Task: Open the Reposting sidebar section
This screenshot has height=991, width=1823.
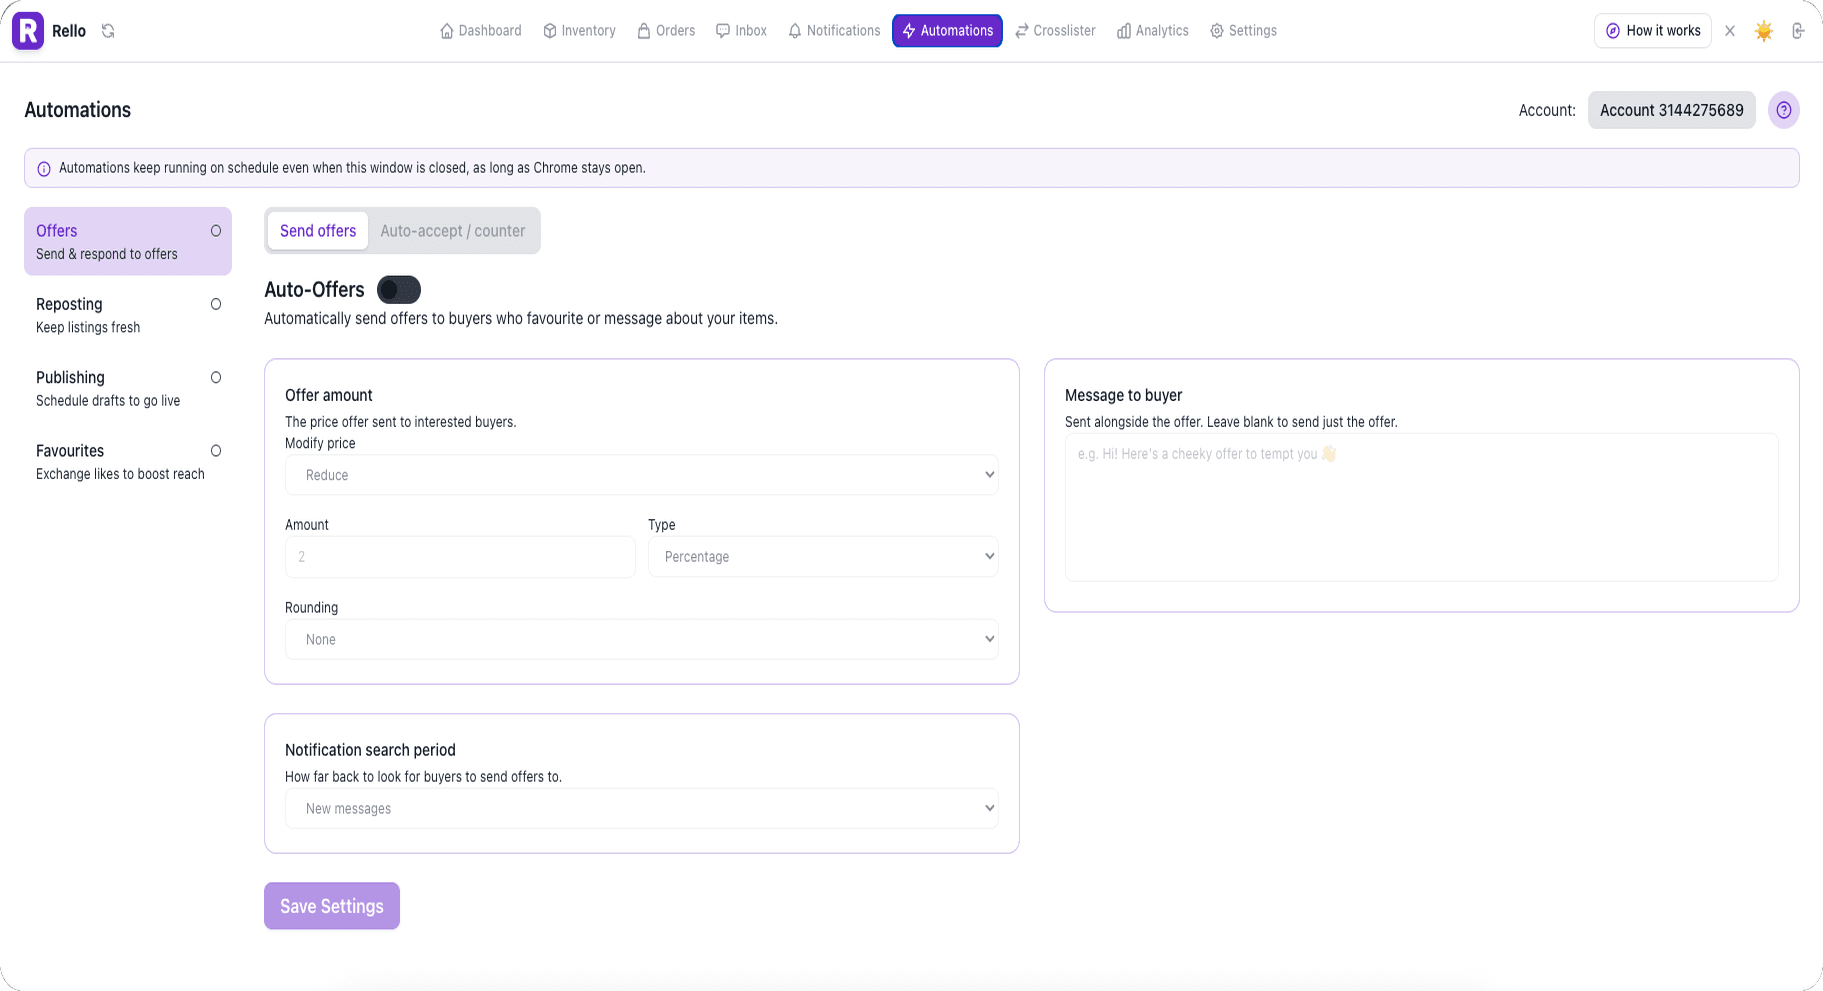Action: (x=128, y=315)
